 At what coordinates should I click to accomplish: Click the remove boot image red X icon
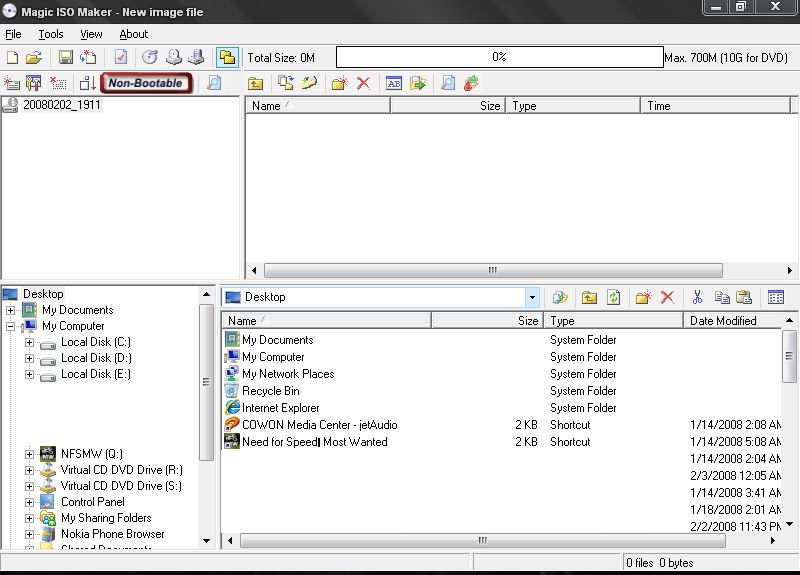(58, 83)
